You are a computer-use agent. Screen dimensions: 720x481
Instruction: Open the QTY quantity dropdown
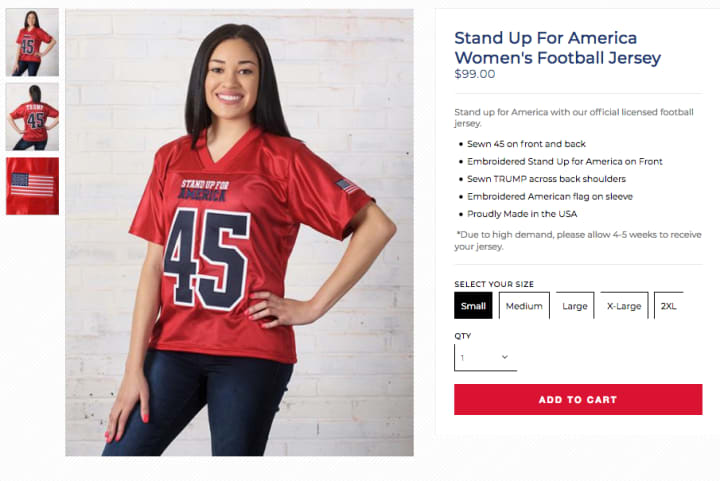click(x=485, y=357)
